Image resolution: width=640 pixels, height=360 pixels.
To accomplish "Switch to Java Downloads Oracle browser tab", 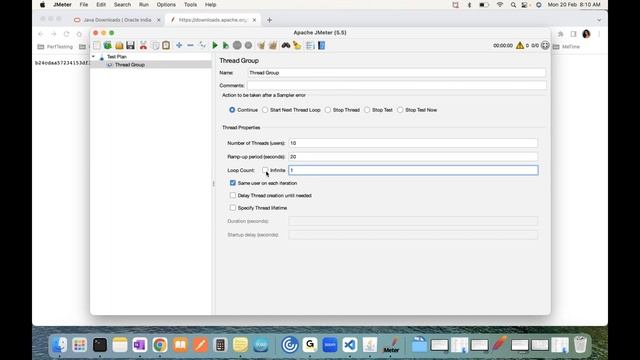I will (118, 20).
